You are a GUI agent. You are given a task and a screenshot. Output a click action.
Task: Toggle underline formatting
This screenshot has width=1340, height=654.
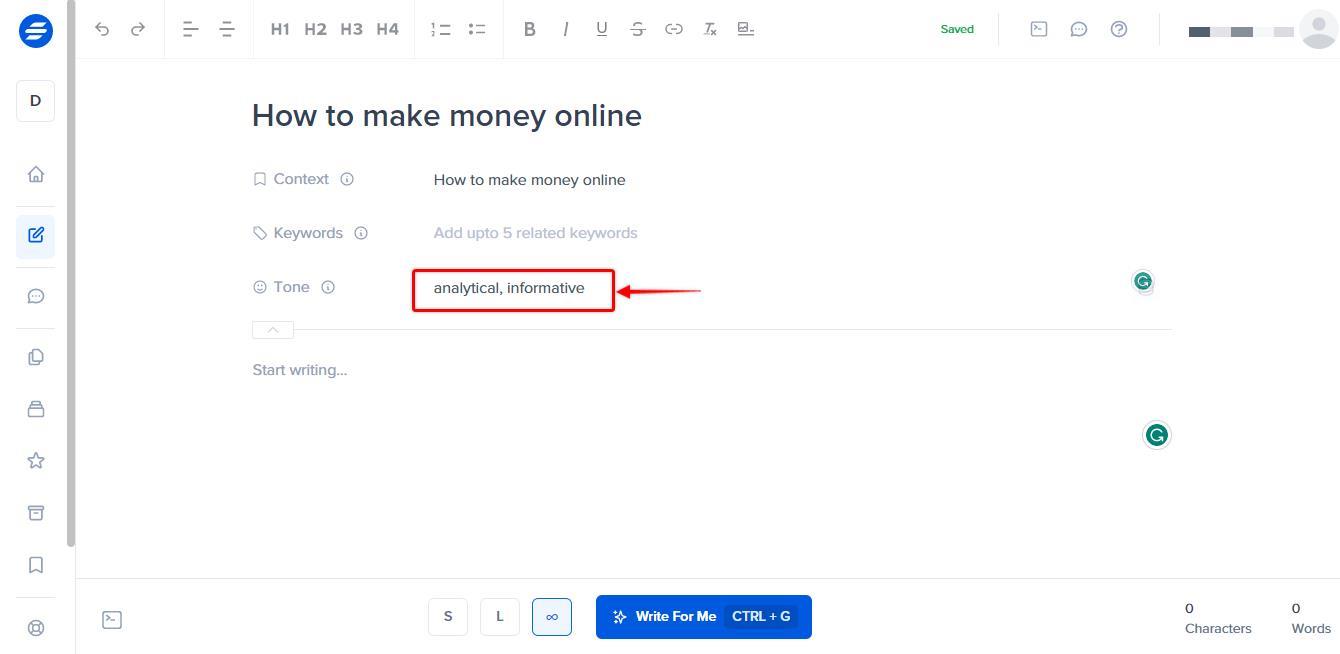pyautogui.click(x=602, y=29)
